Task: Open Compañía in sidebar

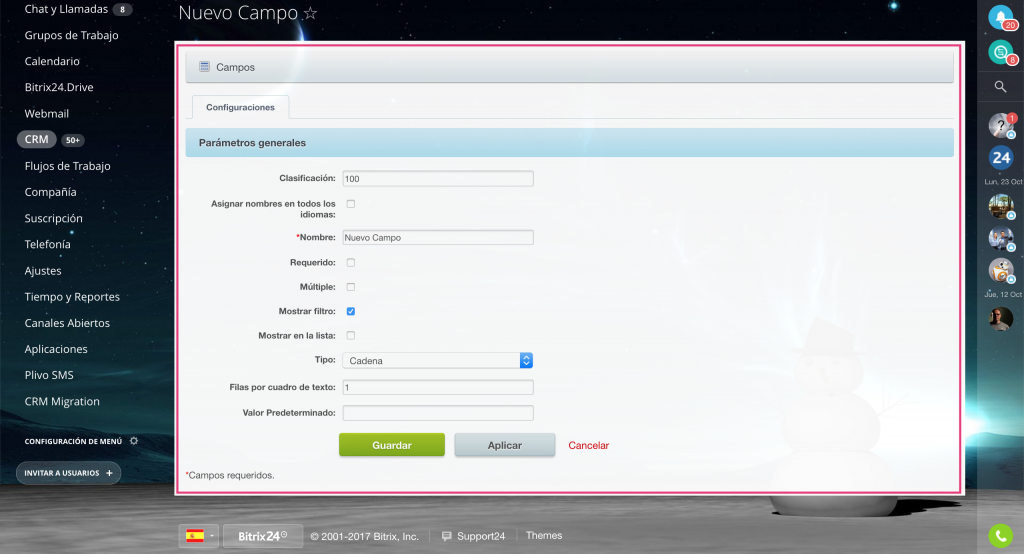Action: [50, 192]
